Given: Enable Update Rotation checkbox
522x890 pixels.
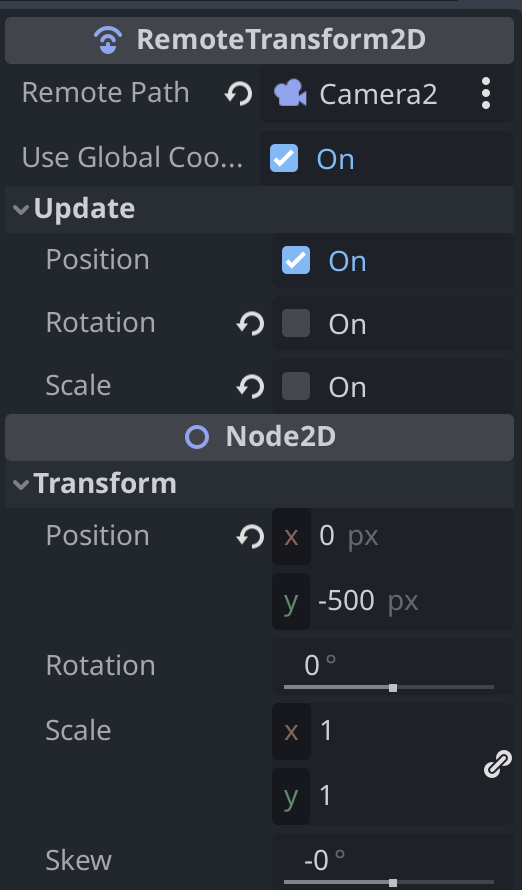Looking at the screenshot, I should click(296, 324).
